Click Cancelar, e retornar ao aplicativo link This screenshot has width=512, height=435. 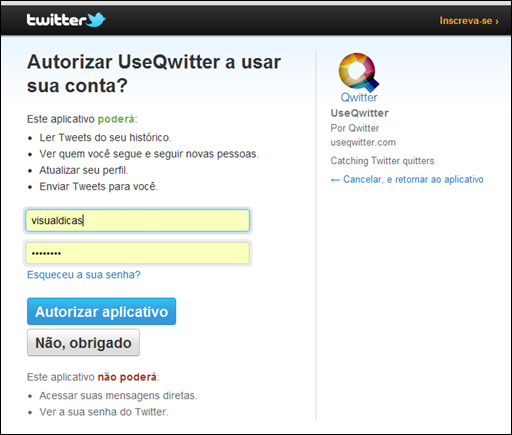click(x=413, y=179)
